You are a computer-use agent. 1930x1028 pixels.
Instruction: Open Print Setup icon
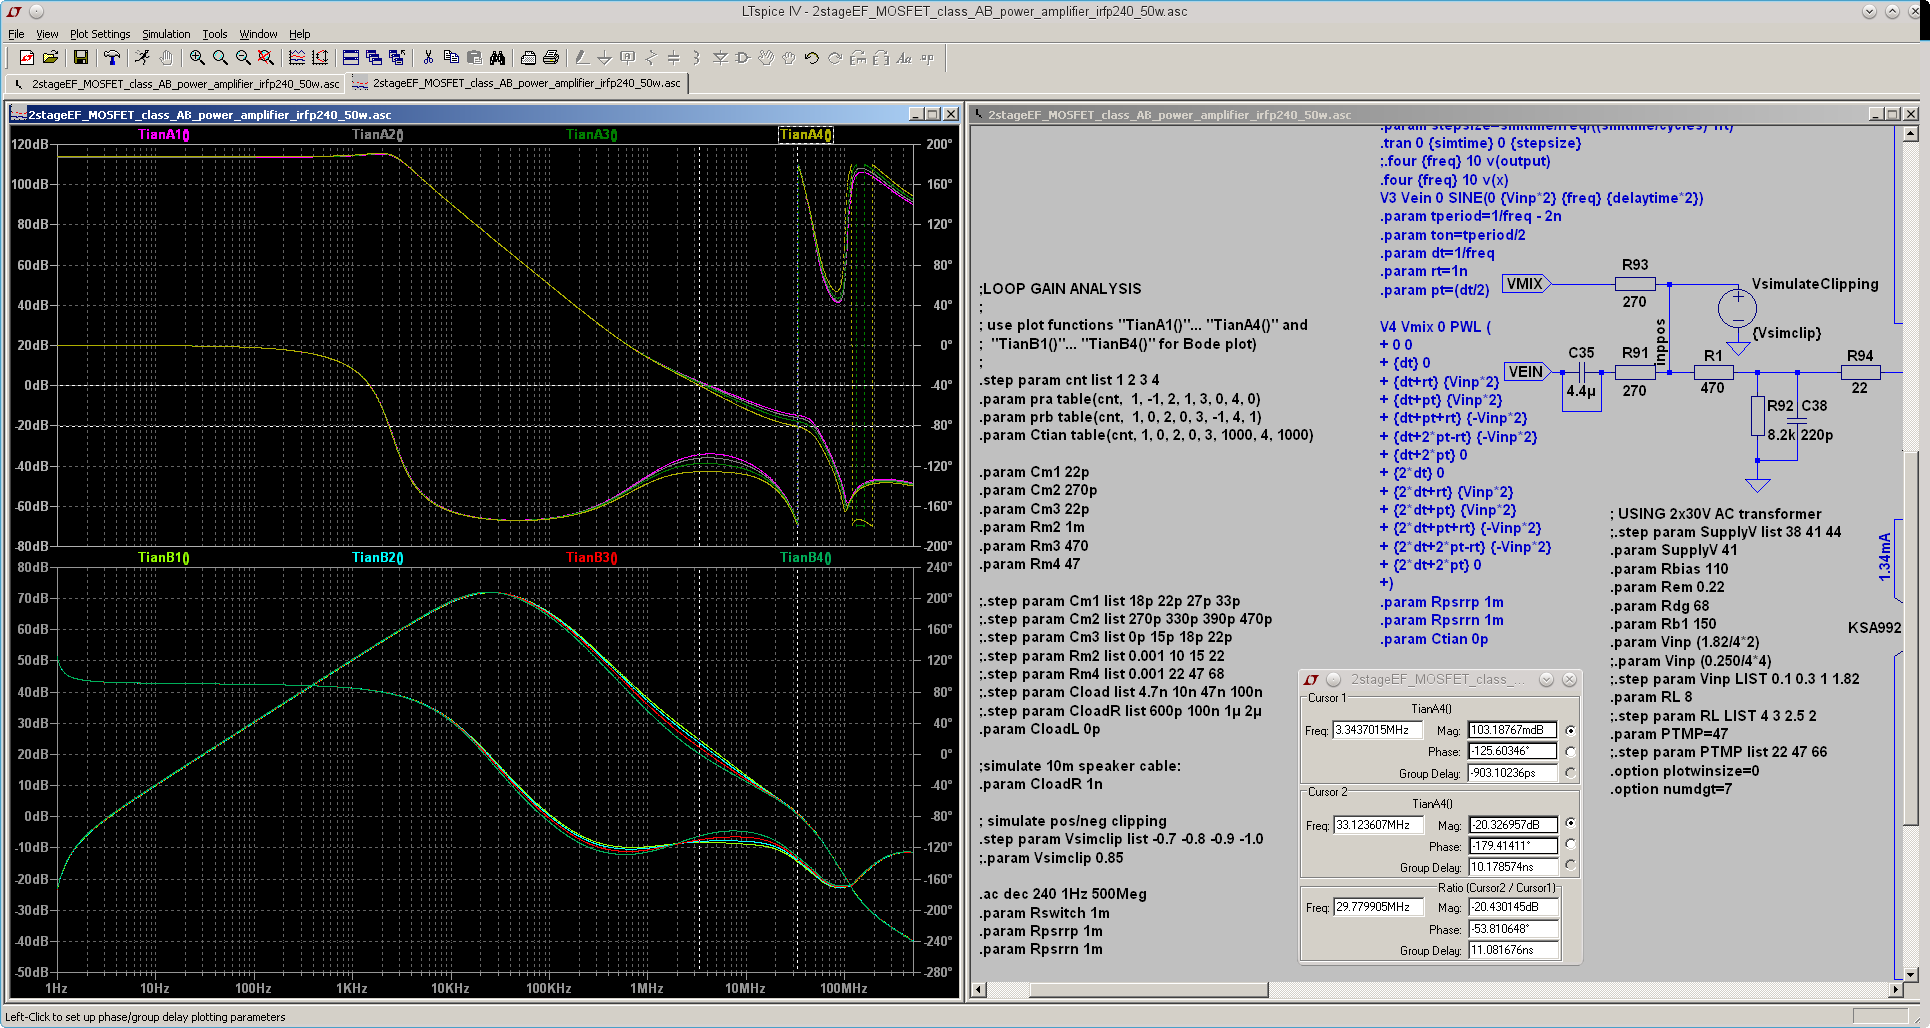pyautogui.click(x=528, y=58)
